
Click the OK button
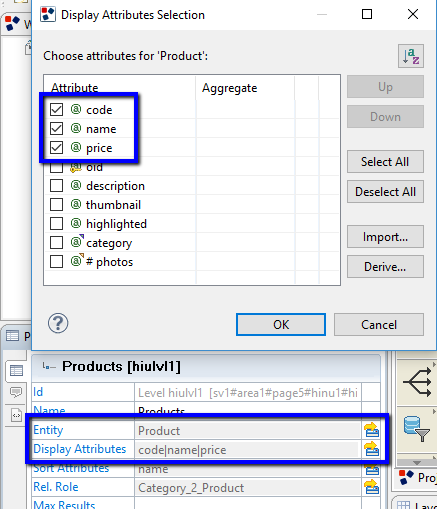281,324
